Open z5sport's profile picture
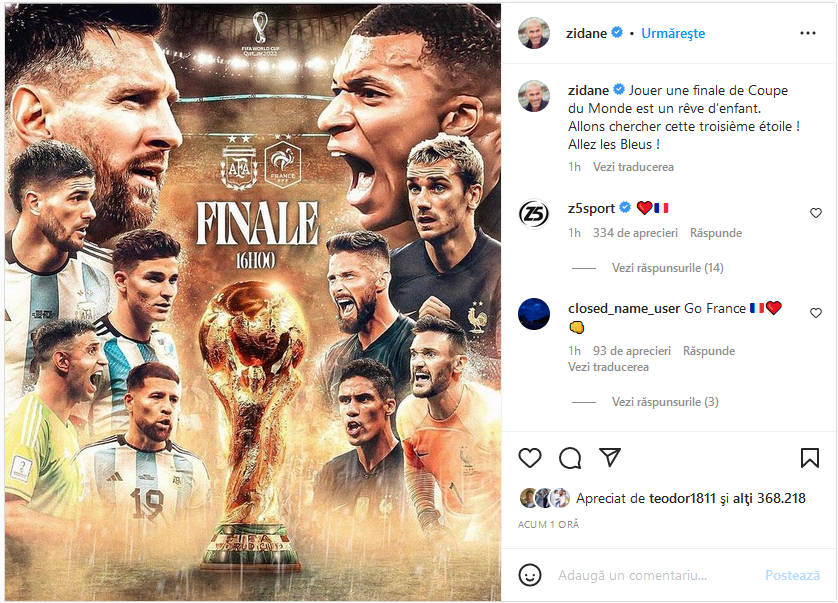 (534, 214)
